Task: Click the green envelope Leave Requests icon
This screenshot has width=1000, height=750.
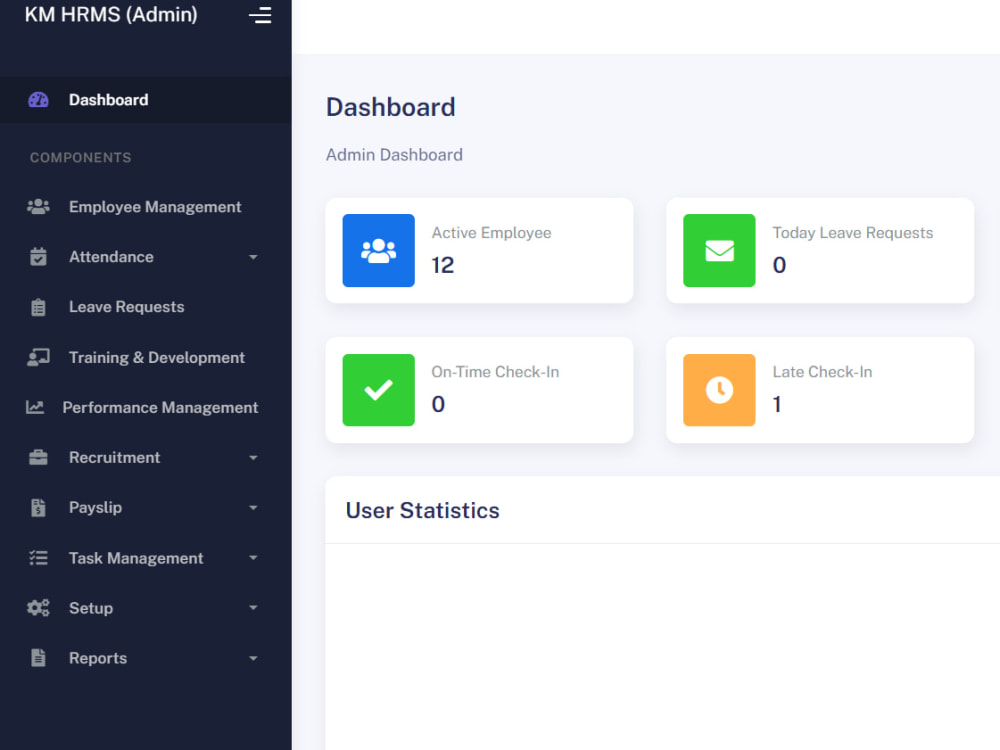Action: [x=719, y=250]
